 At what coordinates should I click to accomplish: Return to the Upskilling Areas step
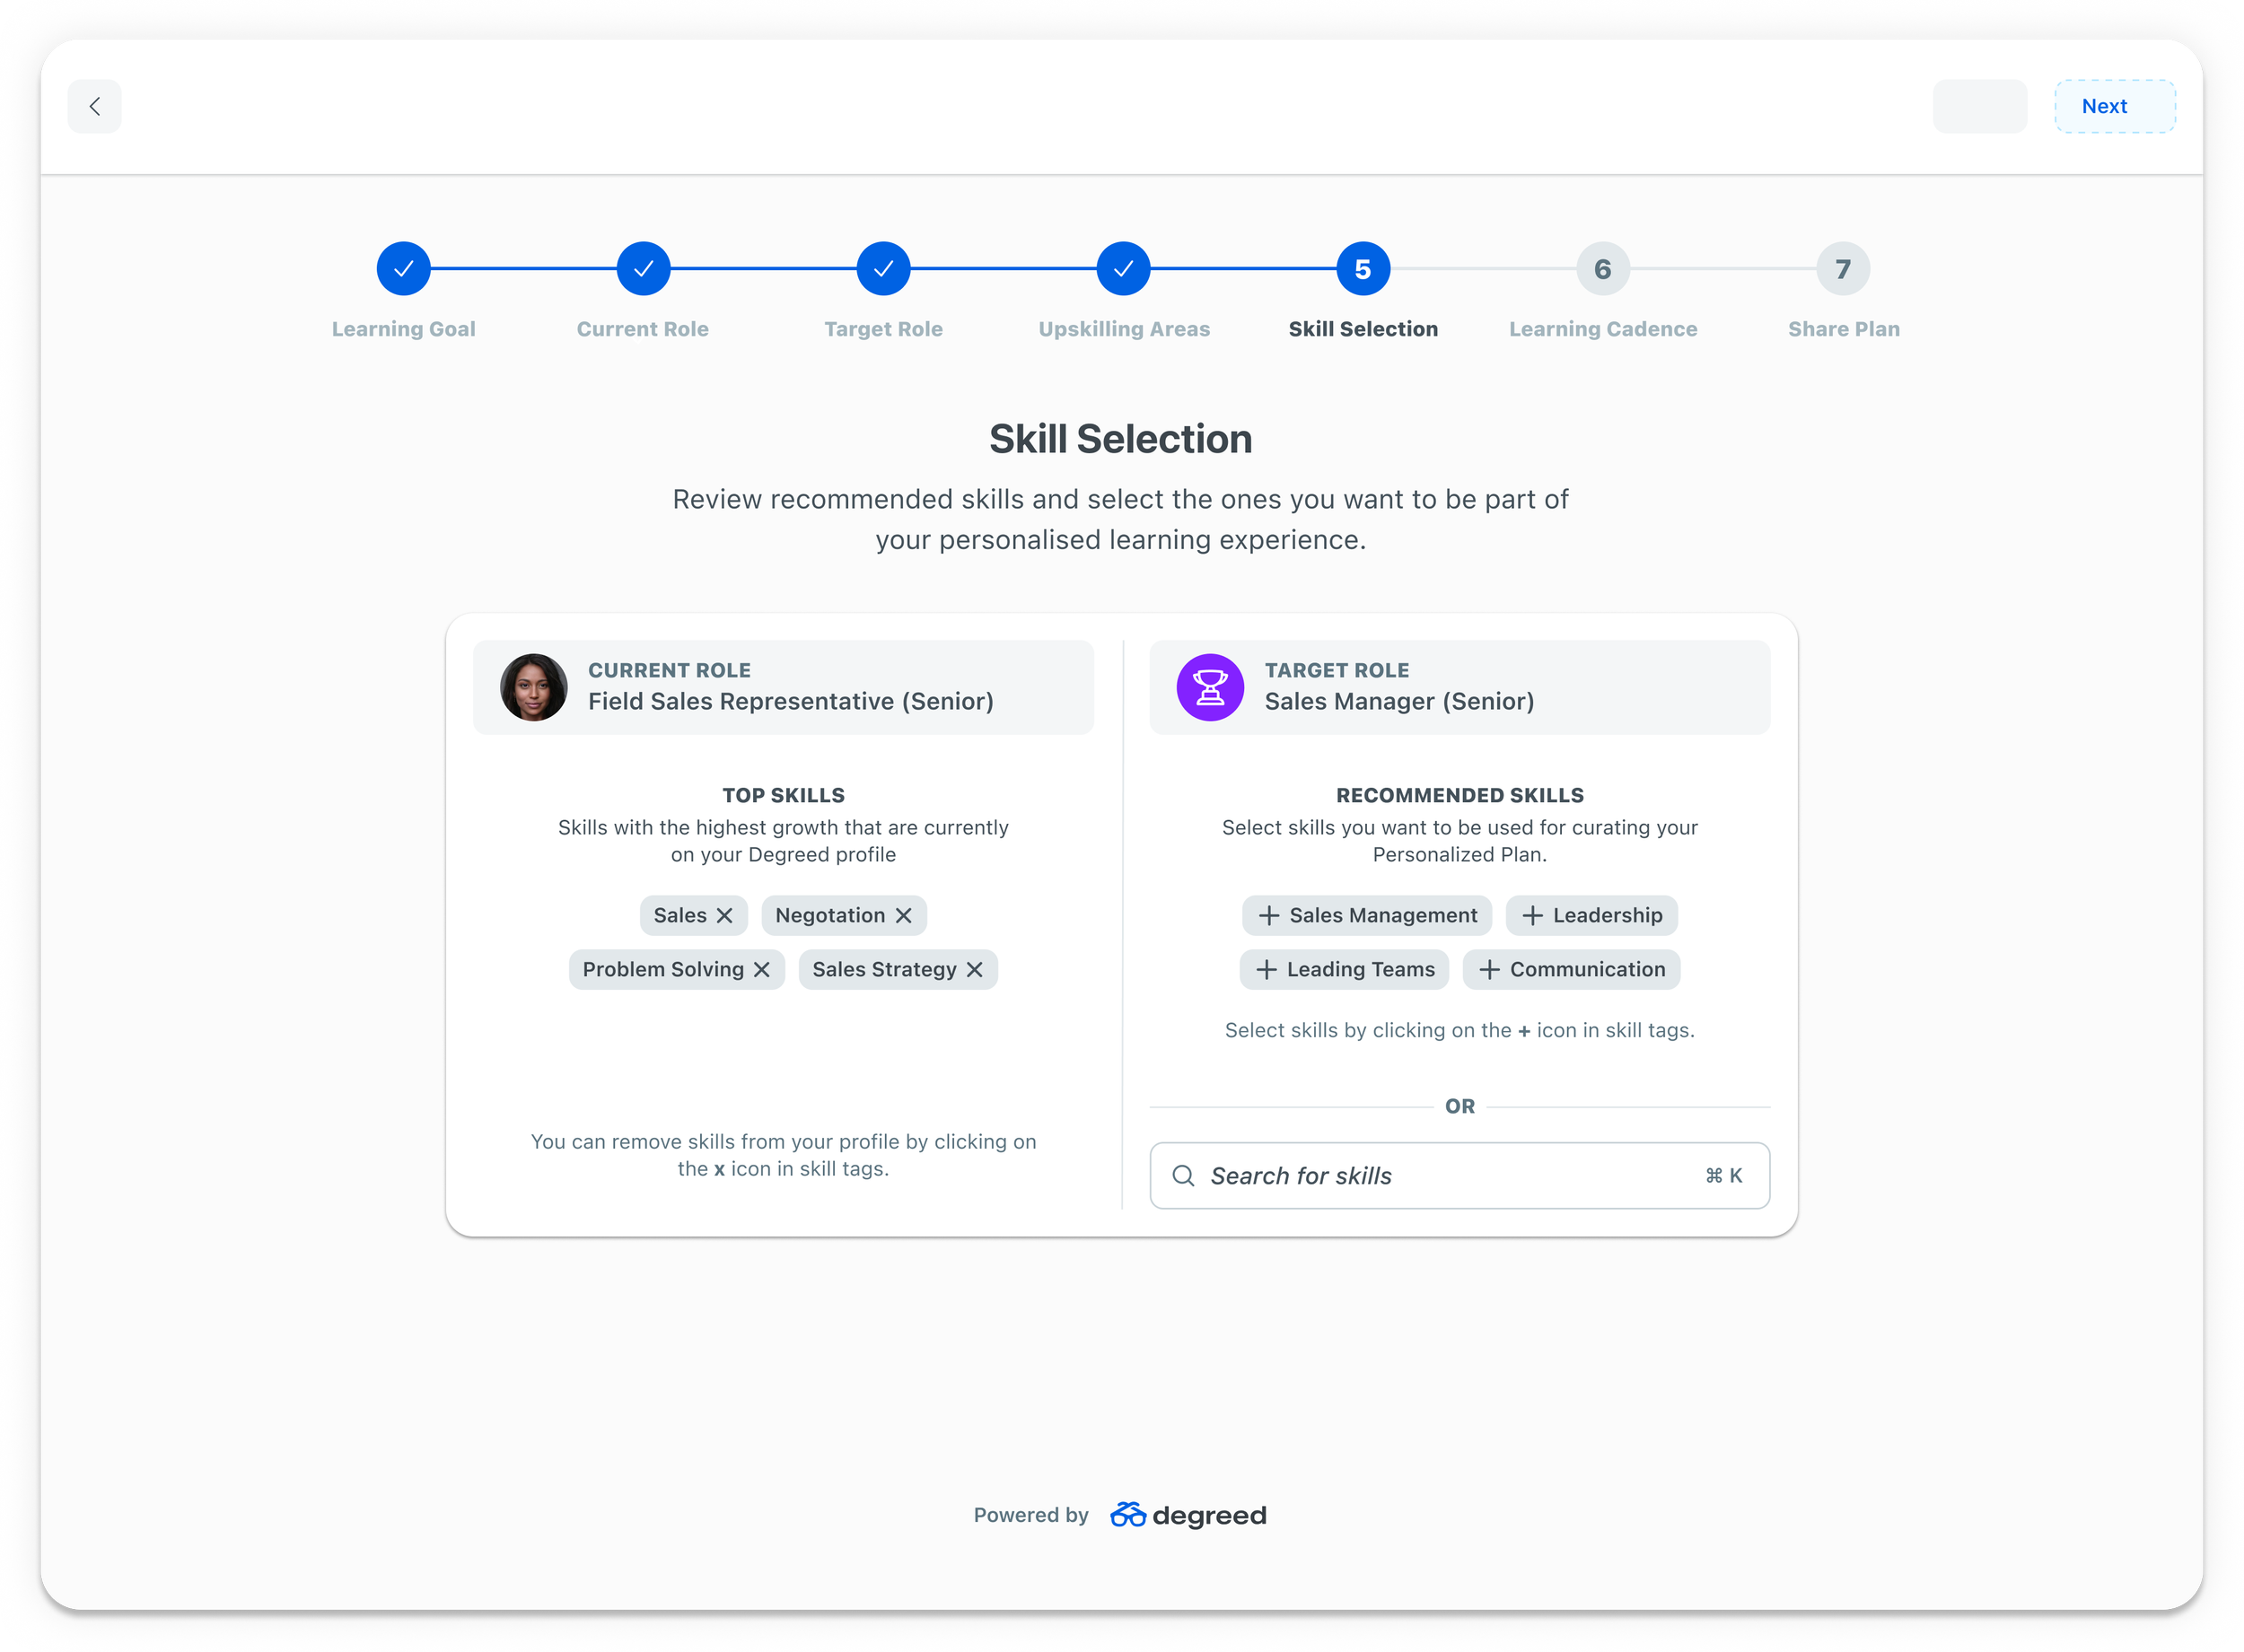pyautogui.click(x=1124, y=269)
